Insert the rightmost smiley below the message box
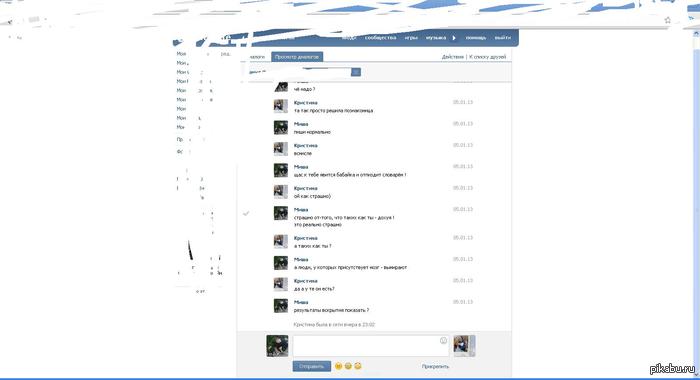 pos(358,366)
